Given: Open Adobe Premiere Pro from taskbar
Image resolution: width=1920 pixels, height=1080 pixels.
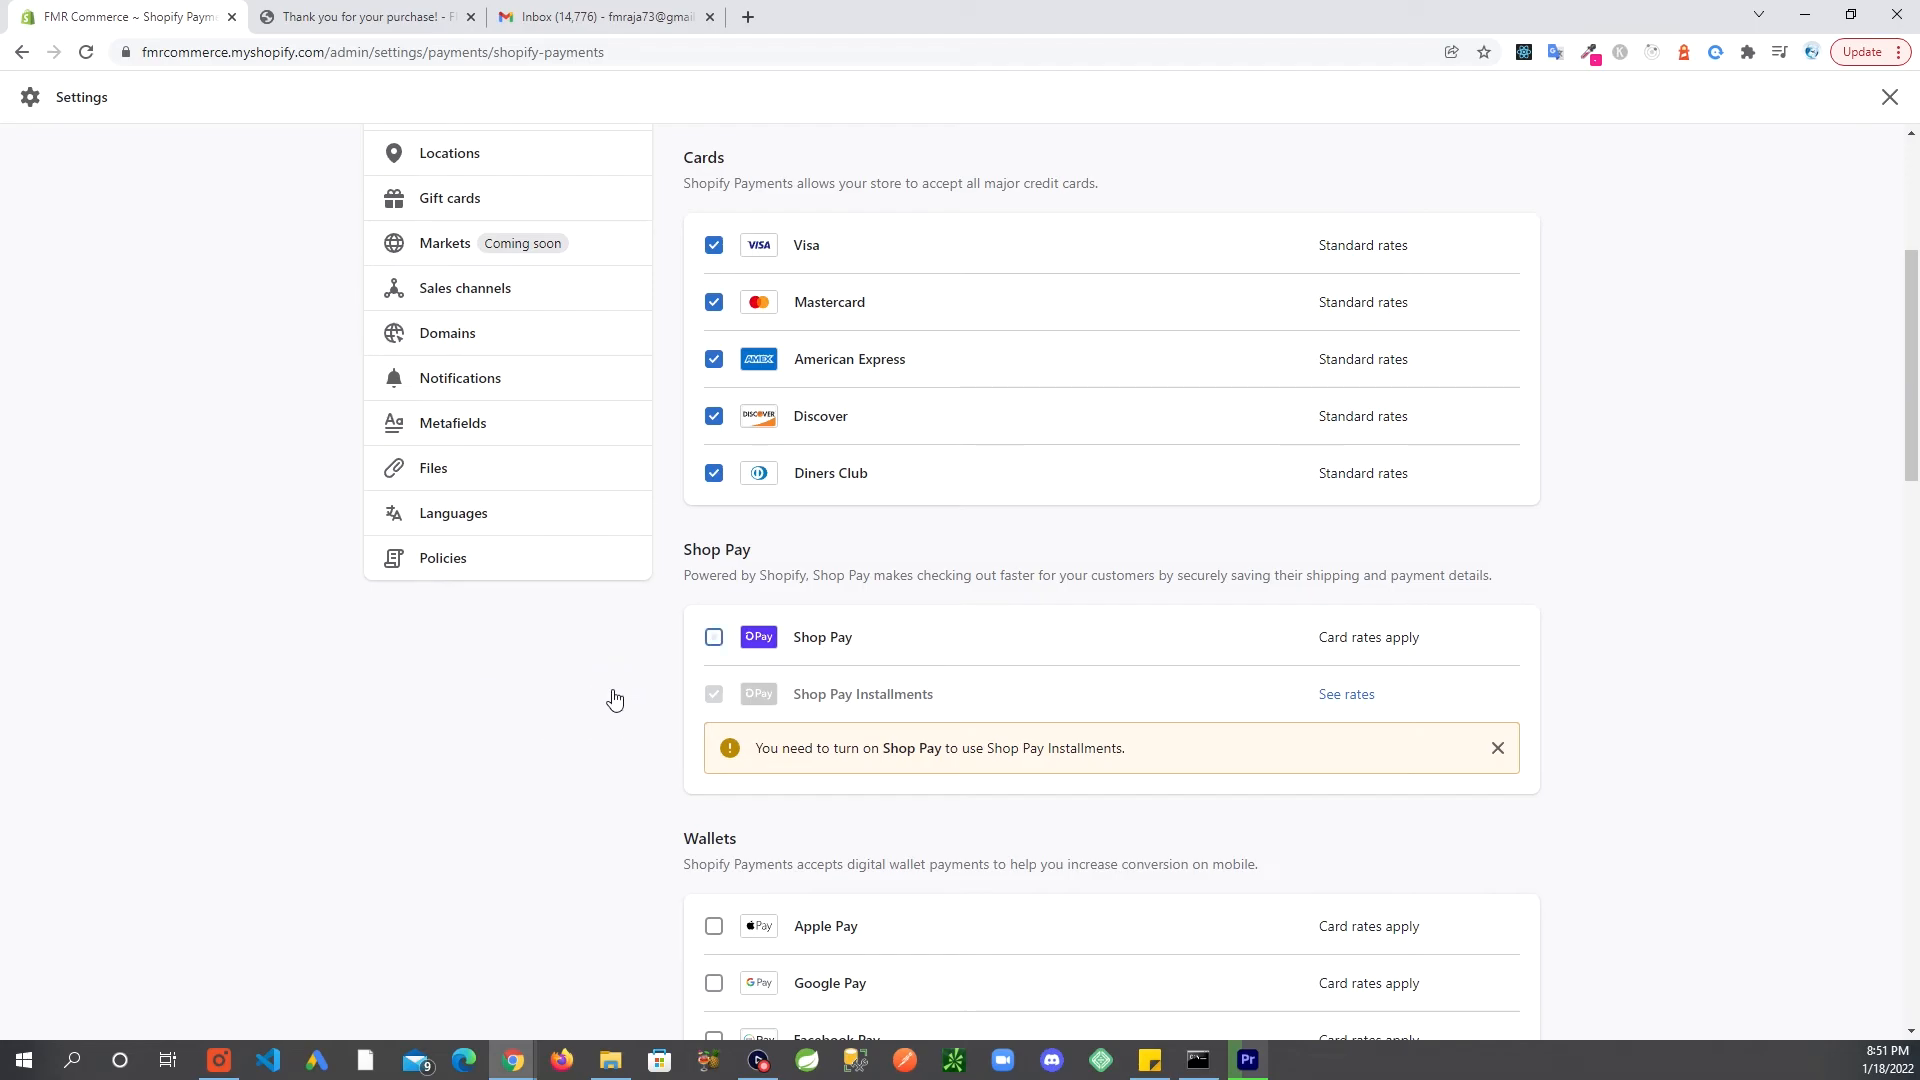Looking at the screenshot, I should coord(1248,1060).
